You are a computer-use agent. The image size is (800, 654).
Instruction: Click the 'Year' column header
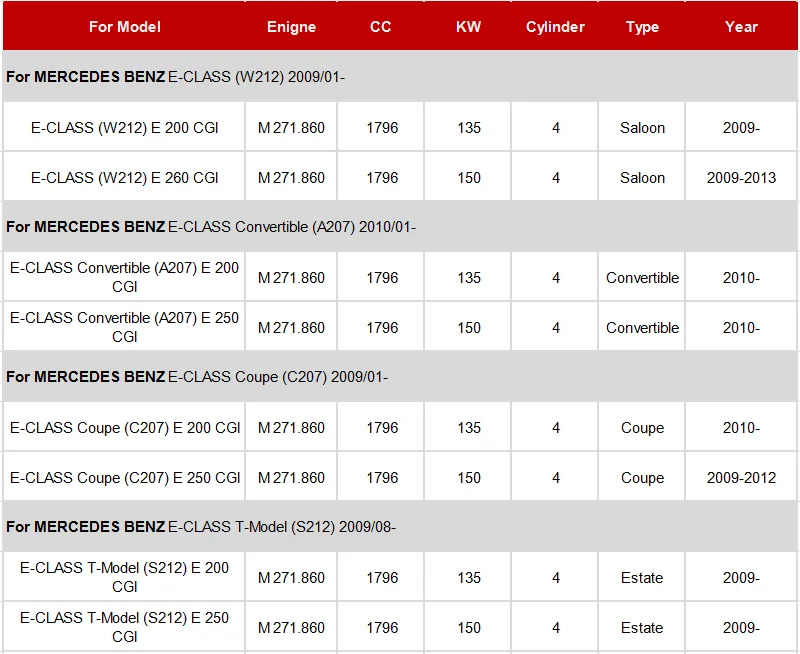(741, 27)
